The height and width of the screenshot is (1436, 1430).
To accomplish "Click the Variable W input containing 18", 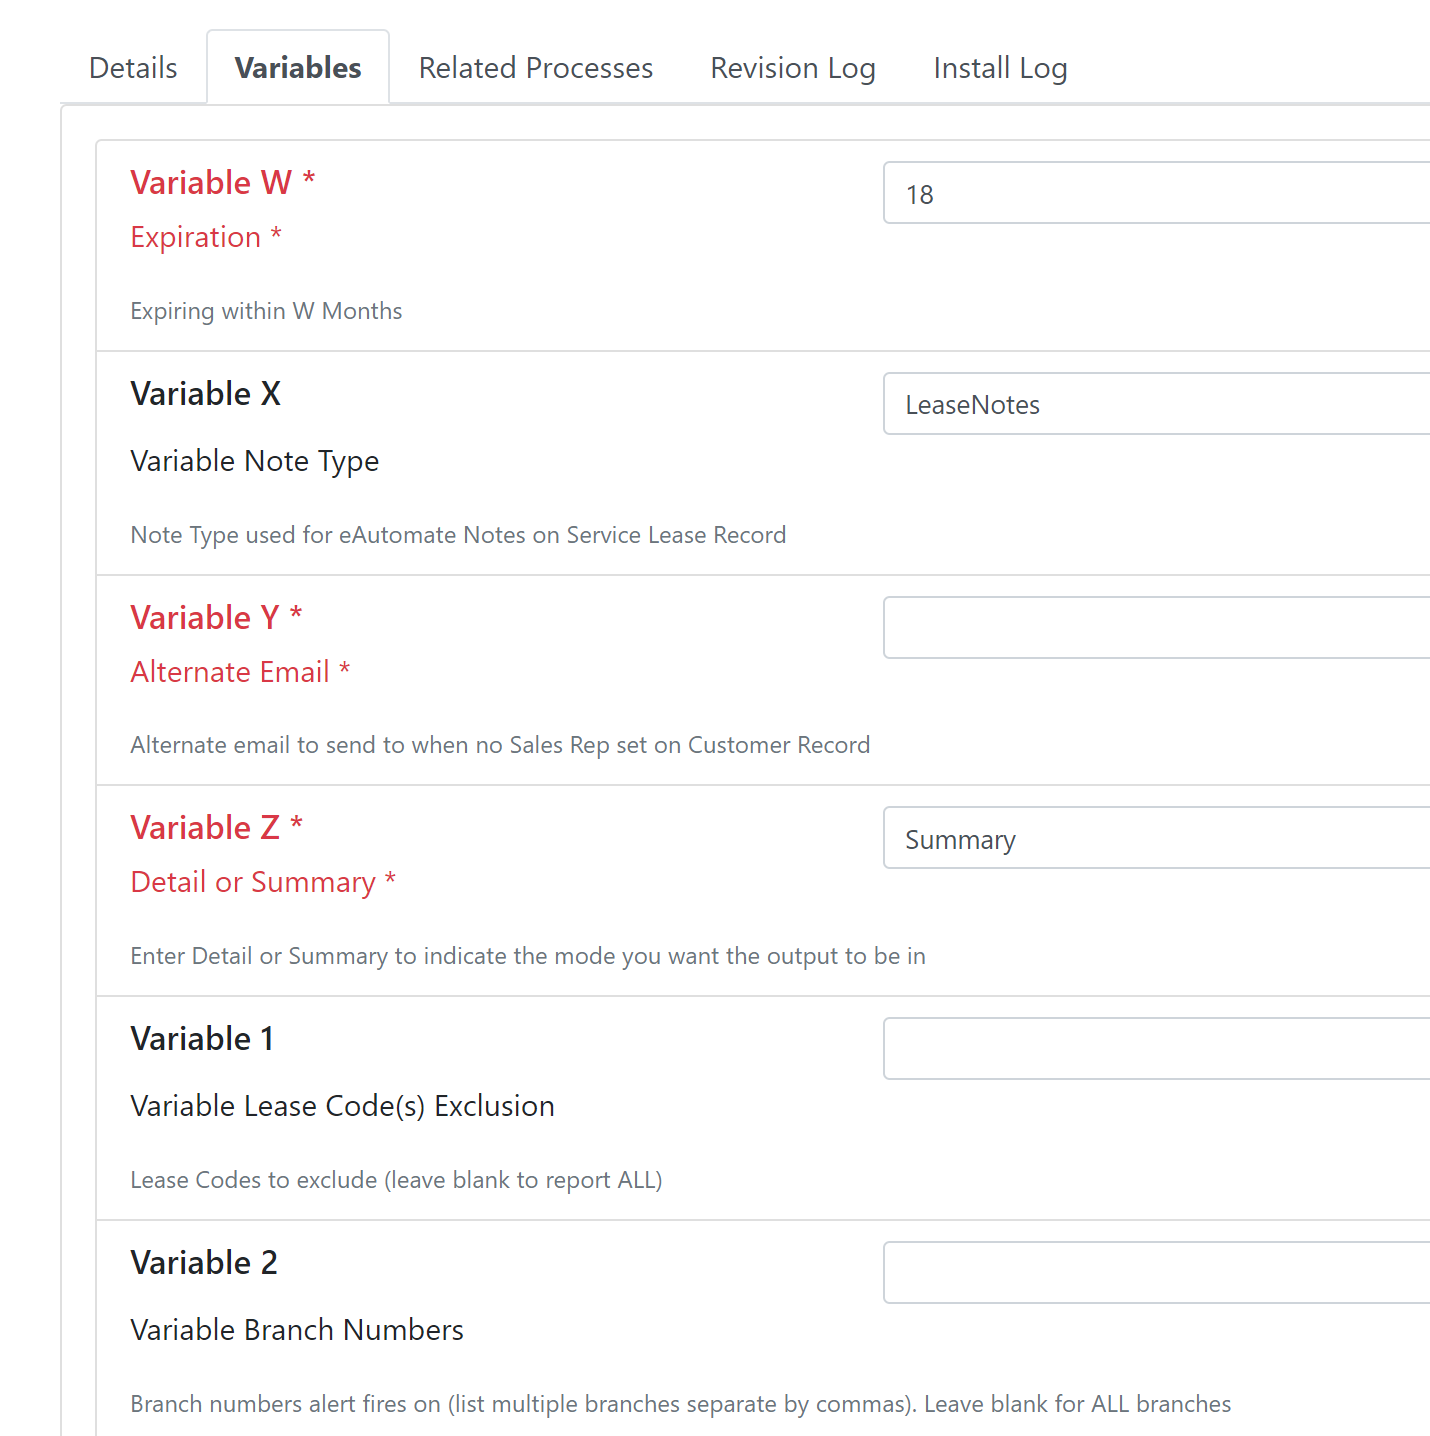I will click(1157, 193).
